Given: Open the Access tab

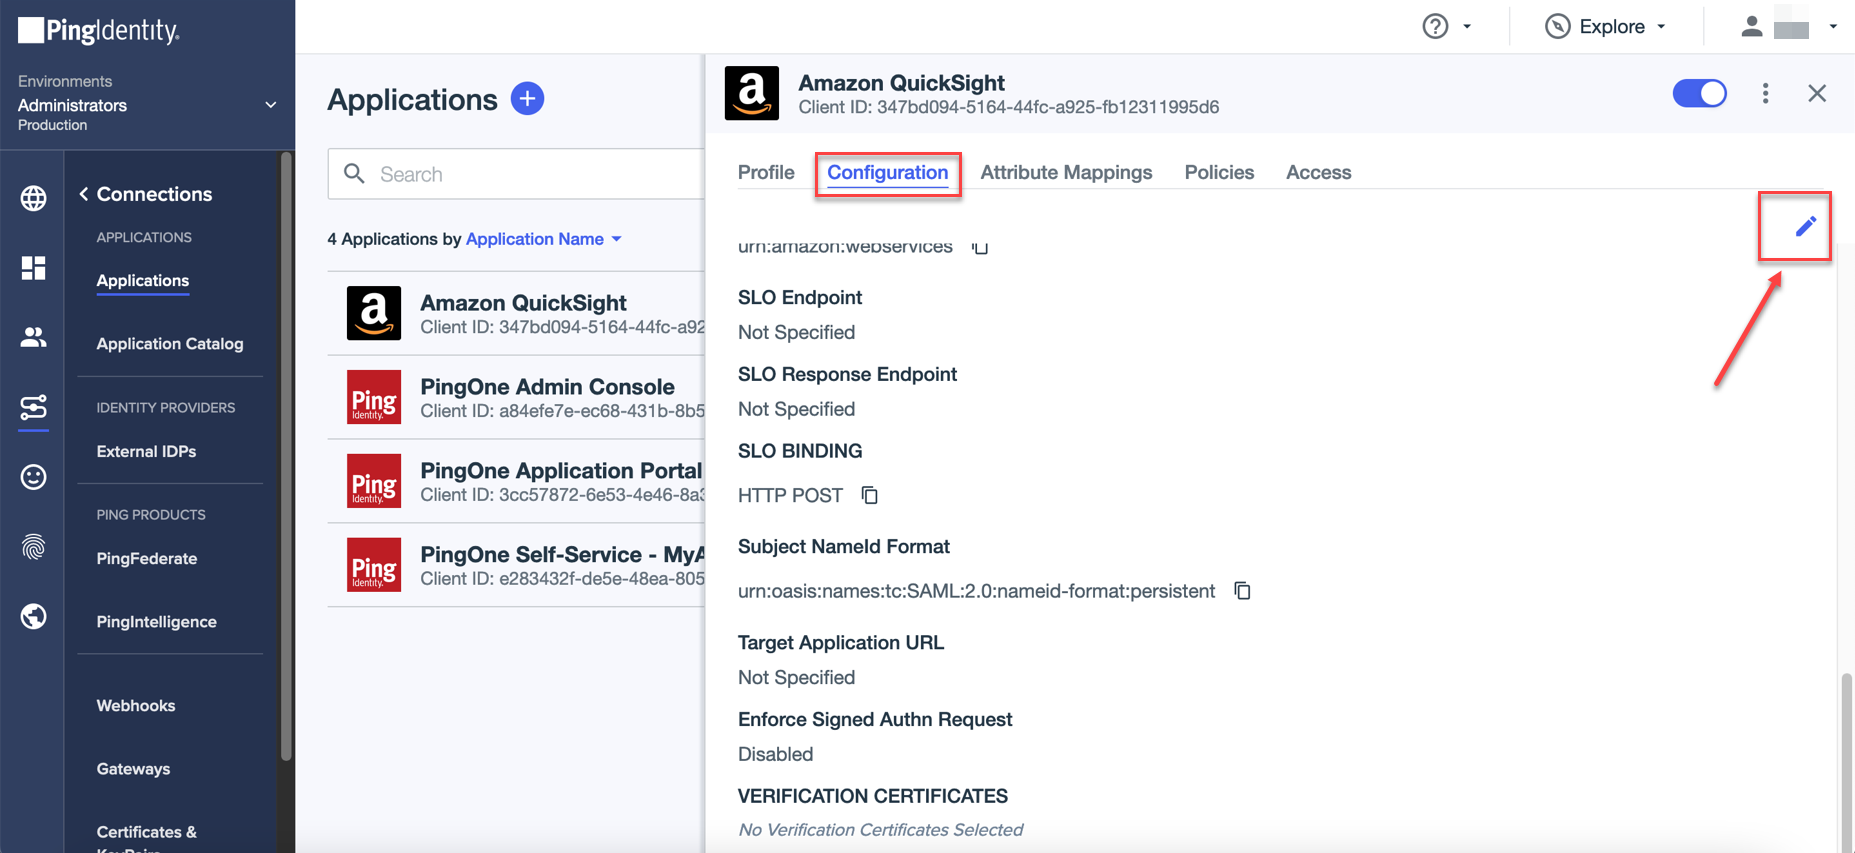Looking at the screenshot, I should tap(1318, 172).
